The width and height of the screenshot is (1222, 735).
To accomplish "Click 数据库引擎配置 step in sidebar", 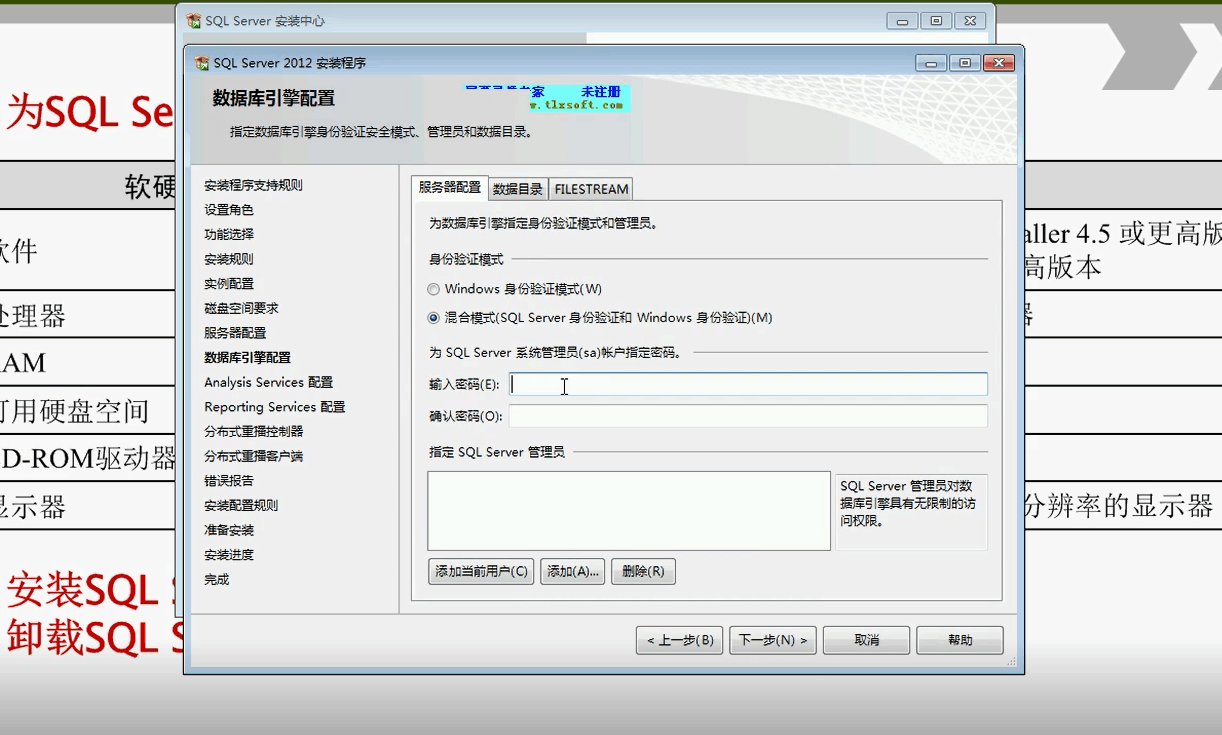I will point(247,357).
